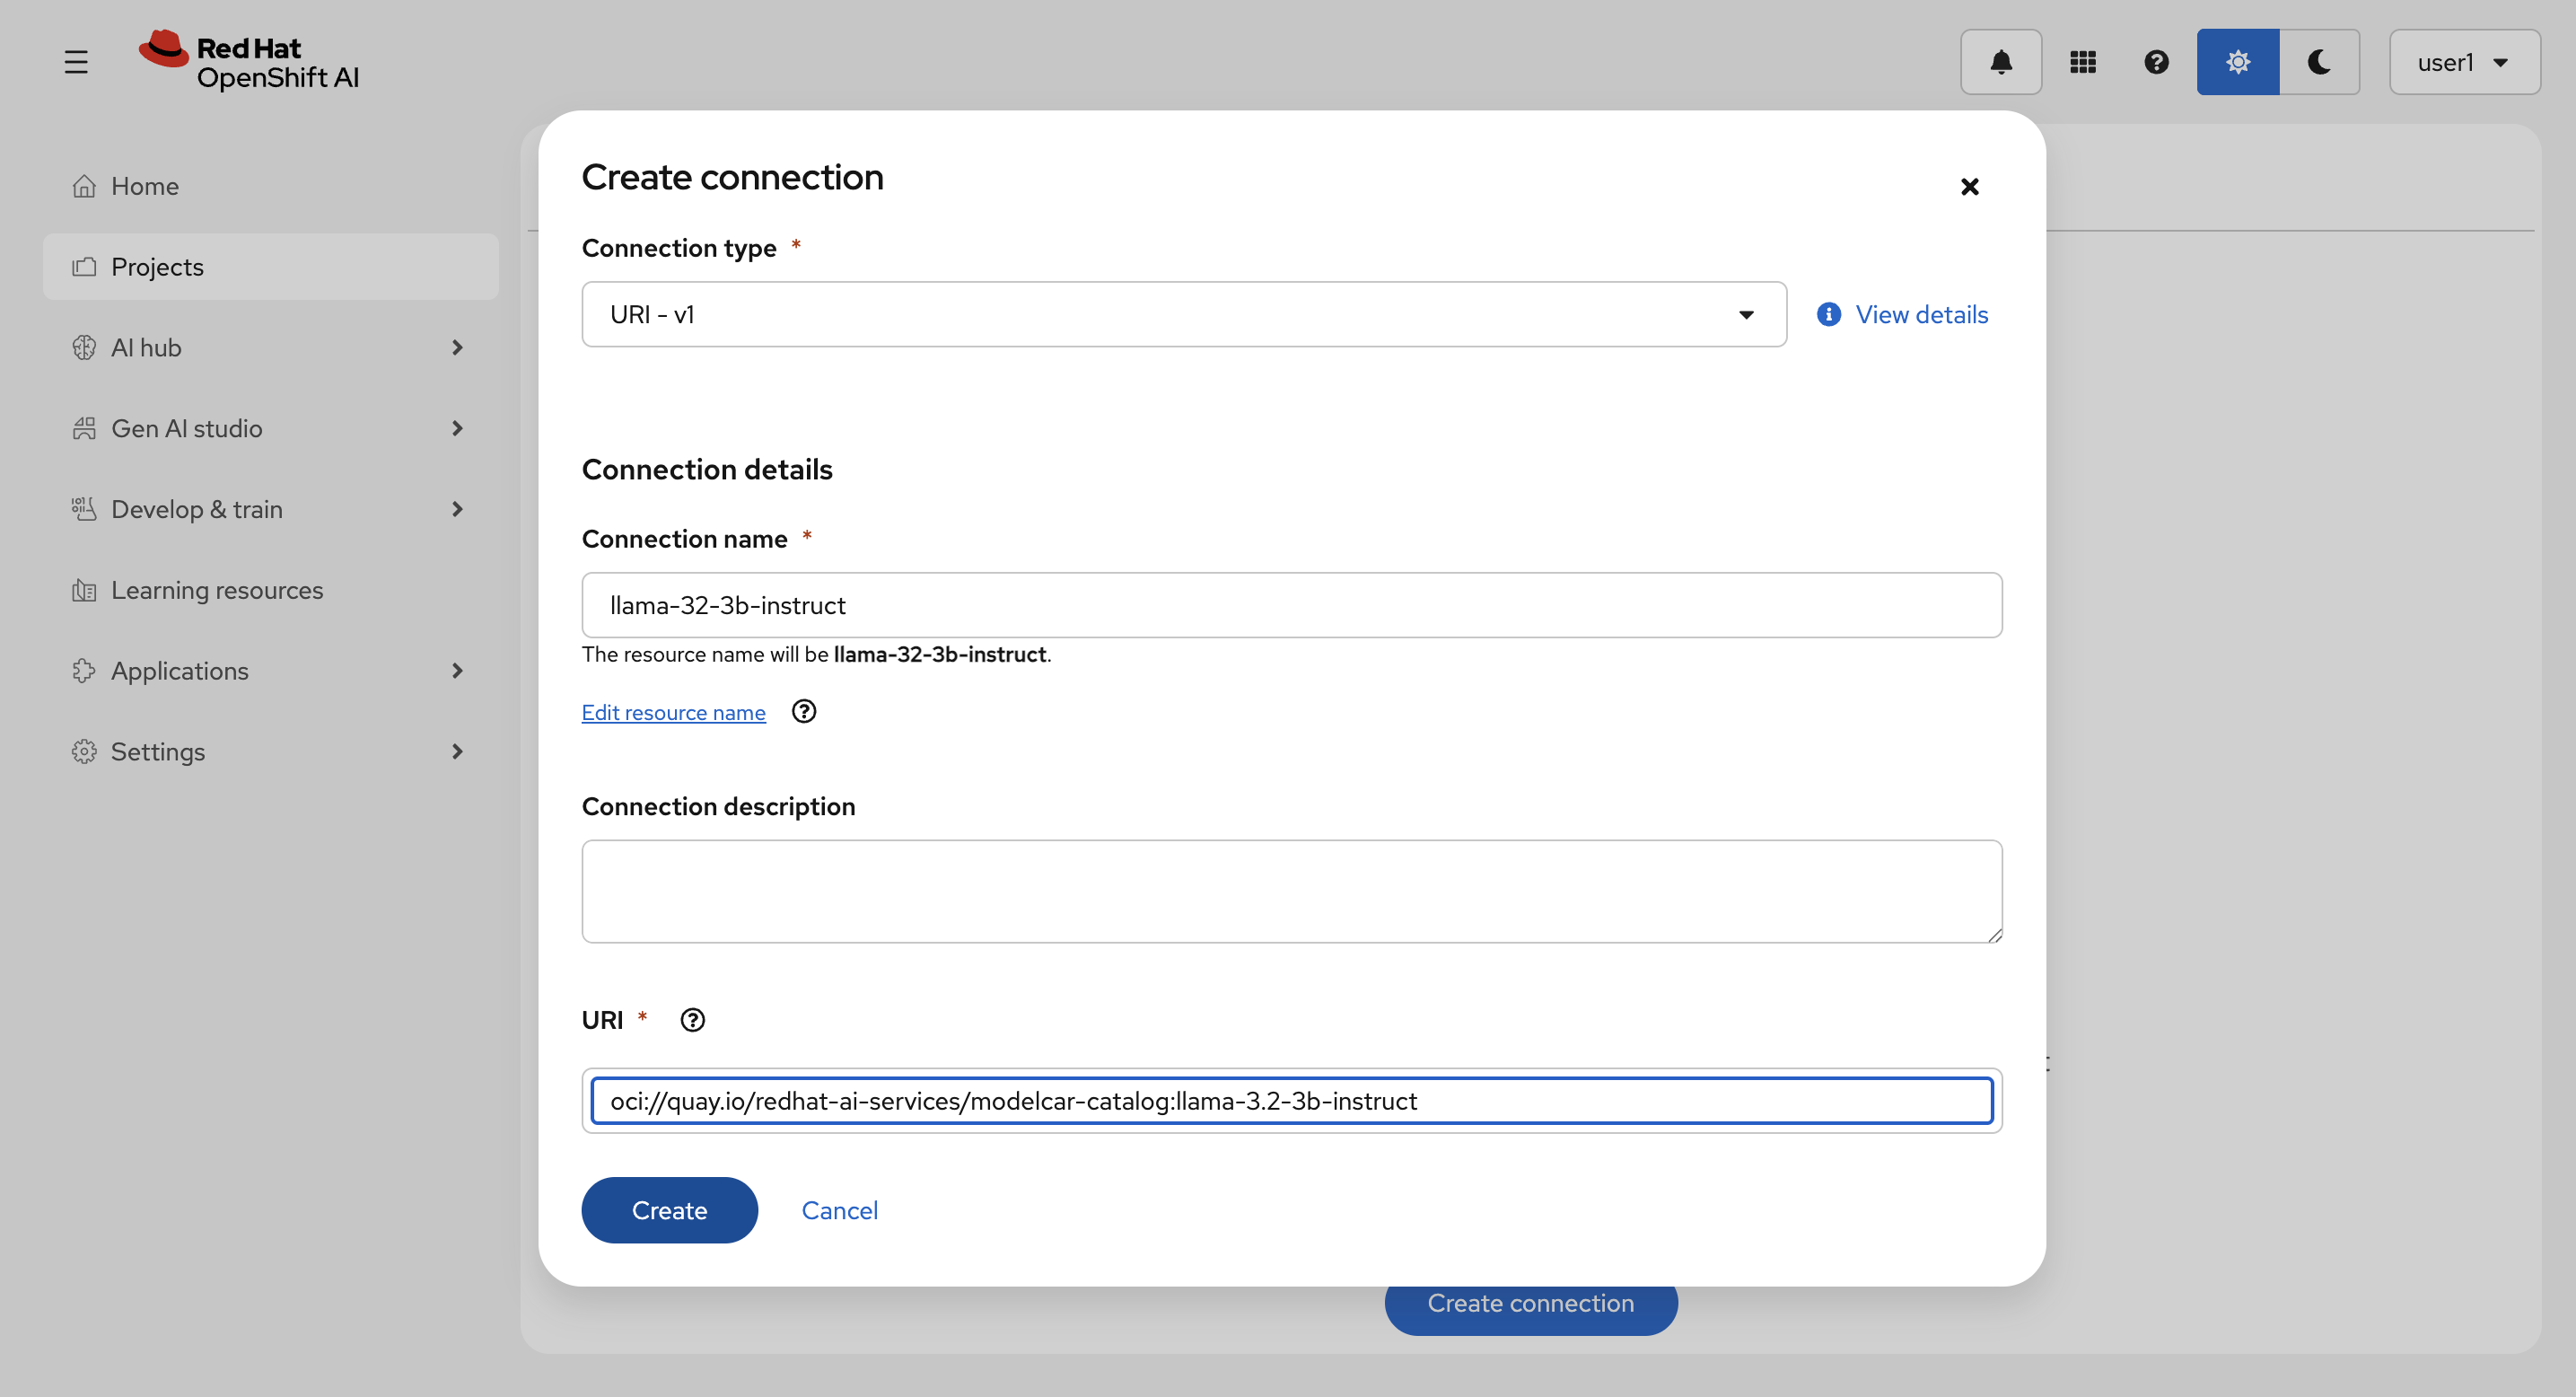Switch to light theme sun toggle

(2237, 62)
